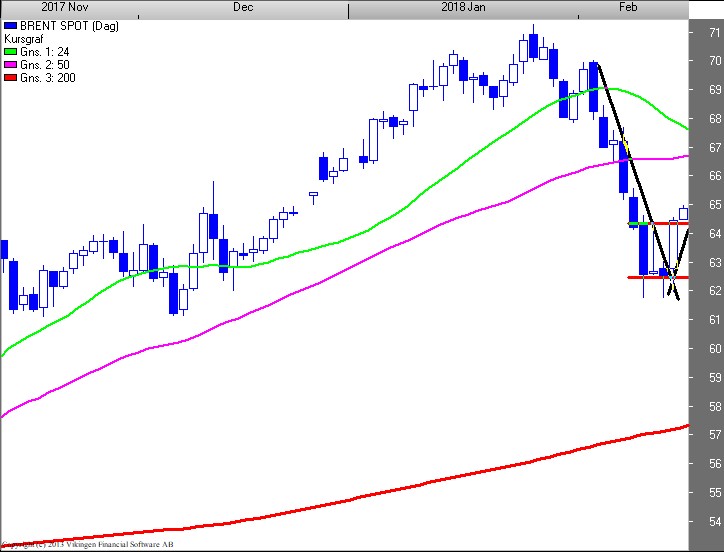The width and height of the screenshot is (724, 552).
Task: Click the blue BRENT SPOT legend swatch
Action: coord(10,26)
